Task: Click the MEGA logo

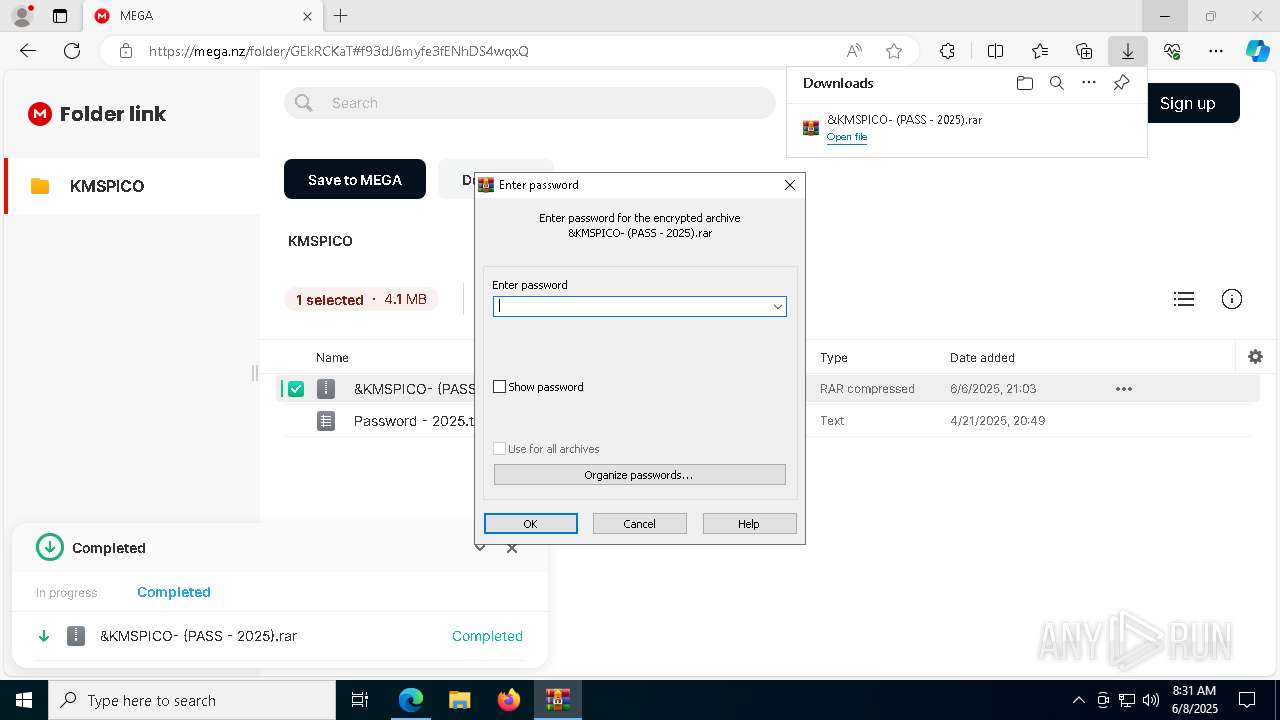Action: click(x=39, y=114)
